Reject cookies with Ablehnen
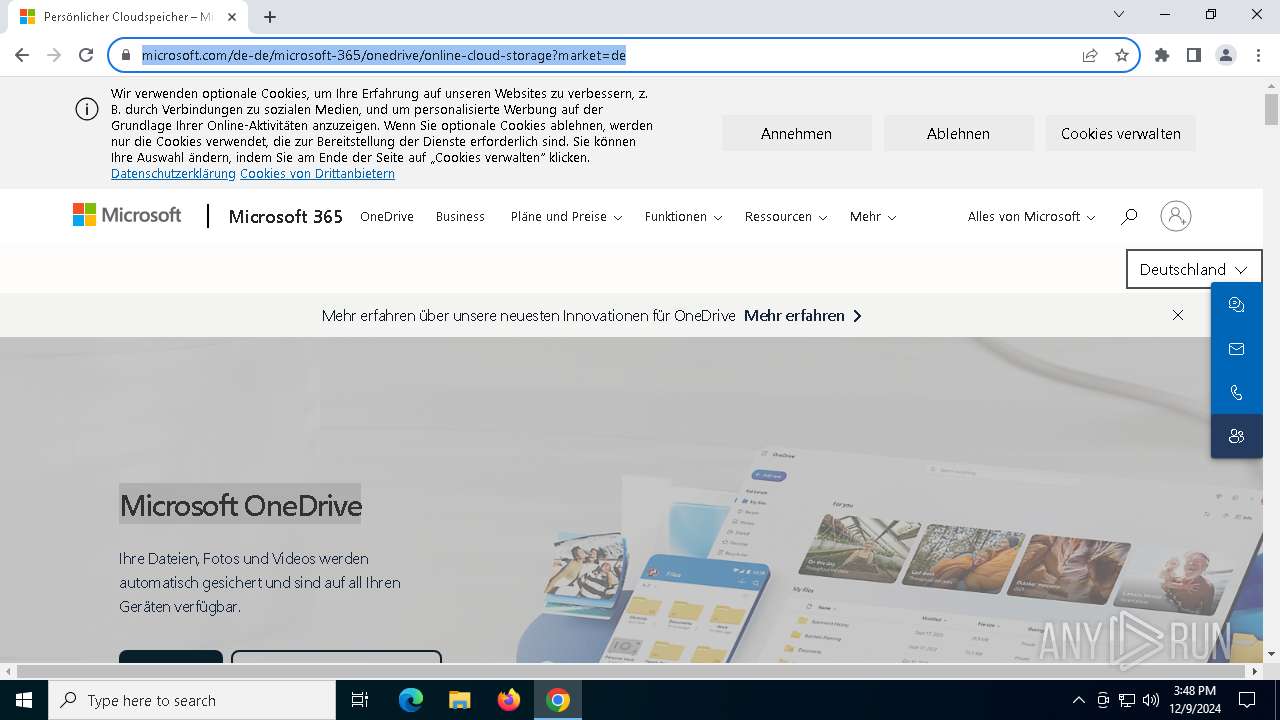1280x720 pixels. tap(958, 133)
